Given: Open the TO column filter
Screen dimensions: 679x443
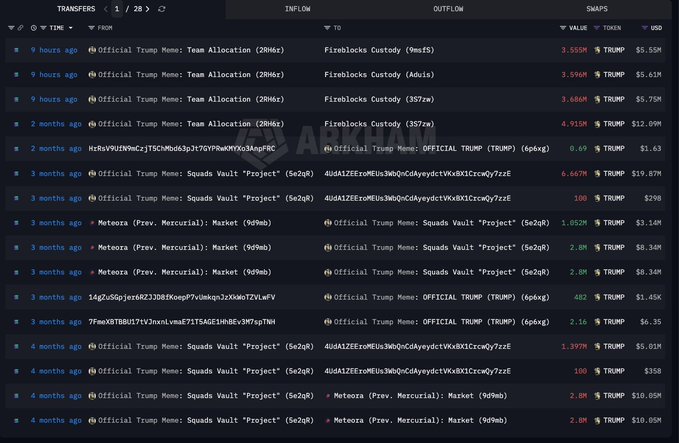Looking at the screenshot, I should (x=327, y=28).
